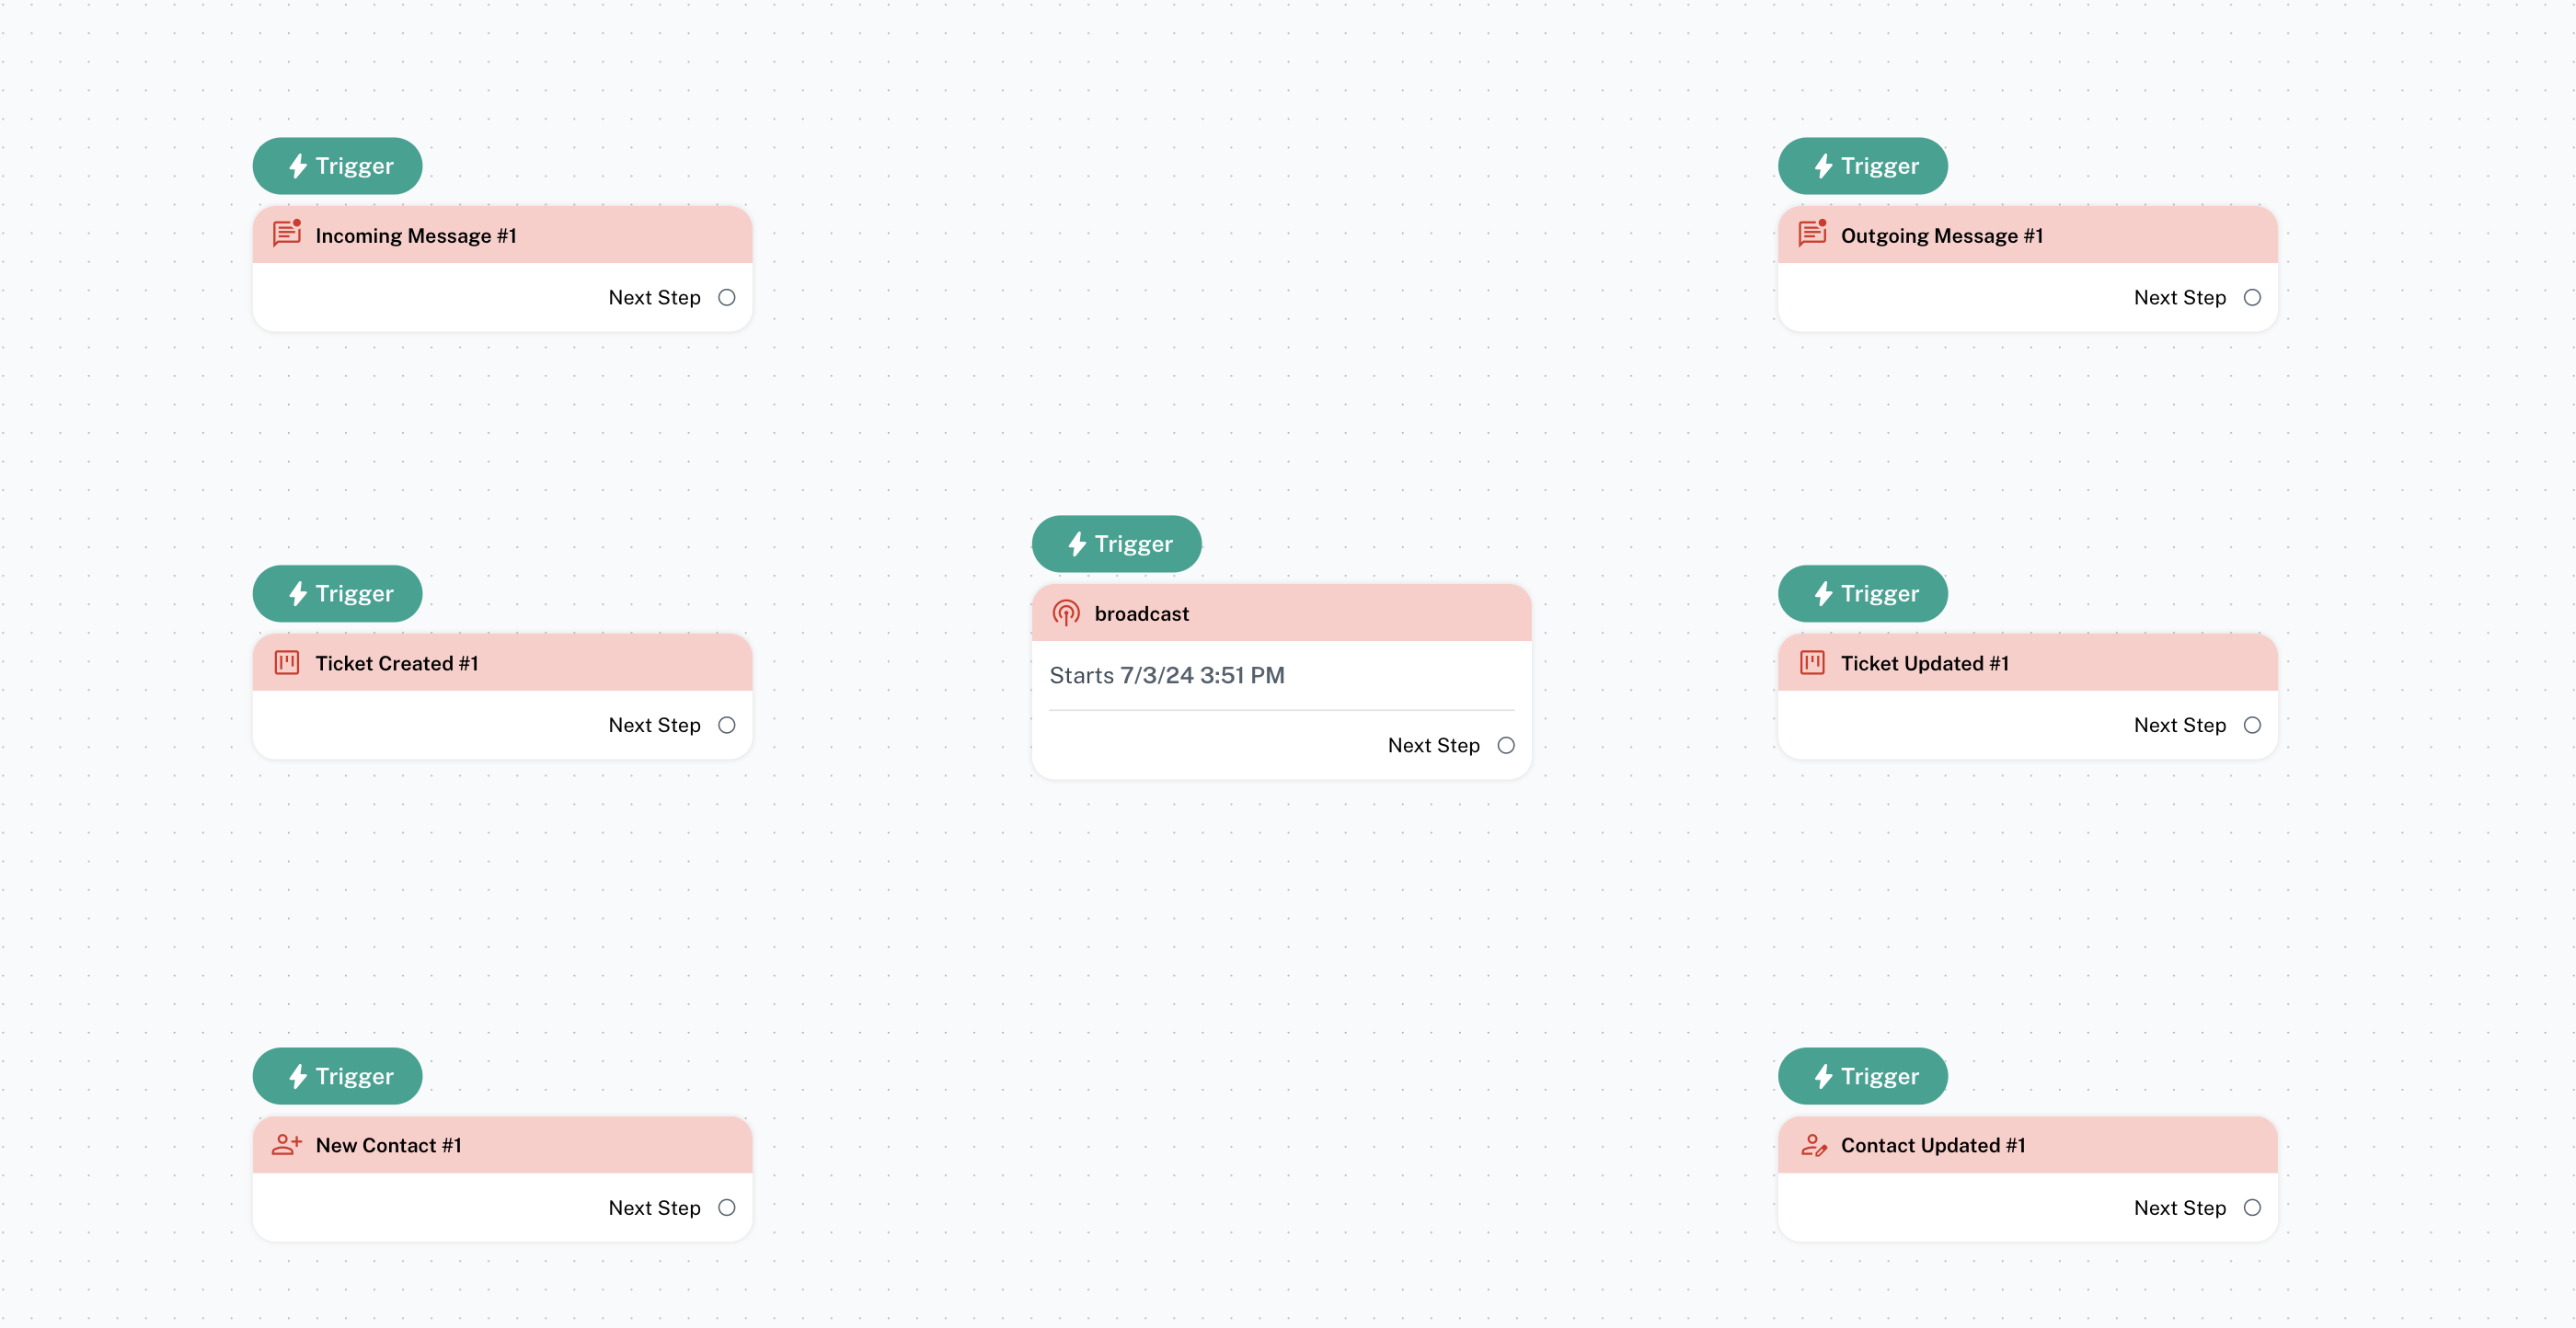The height and width of the screenshot is (1328, 2576).
Task: Click the Contact Updated edit-person icon
Action: [x=1813, y=1144]
